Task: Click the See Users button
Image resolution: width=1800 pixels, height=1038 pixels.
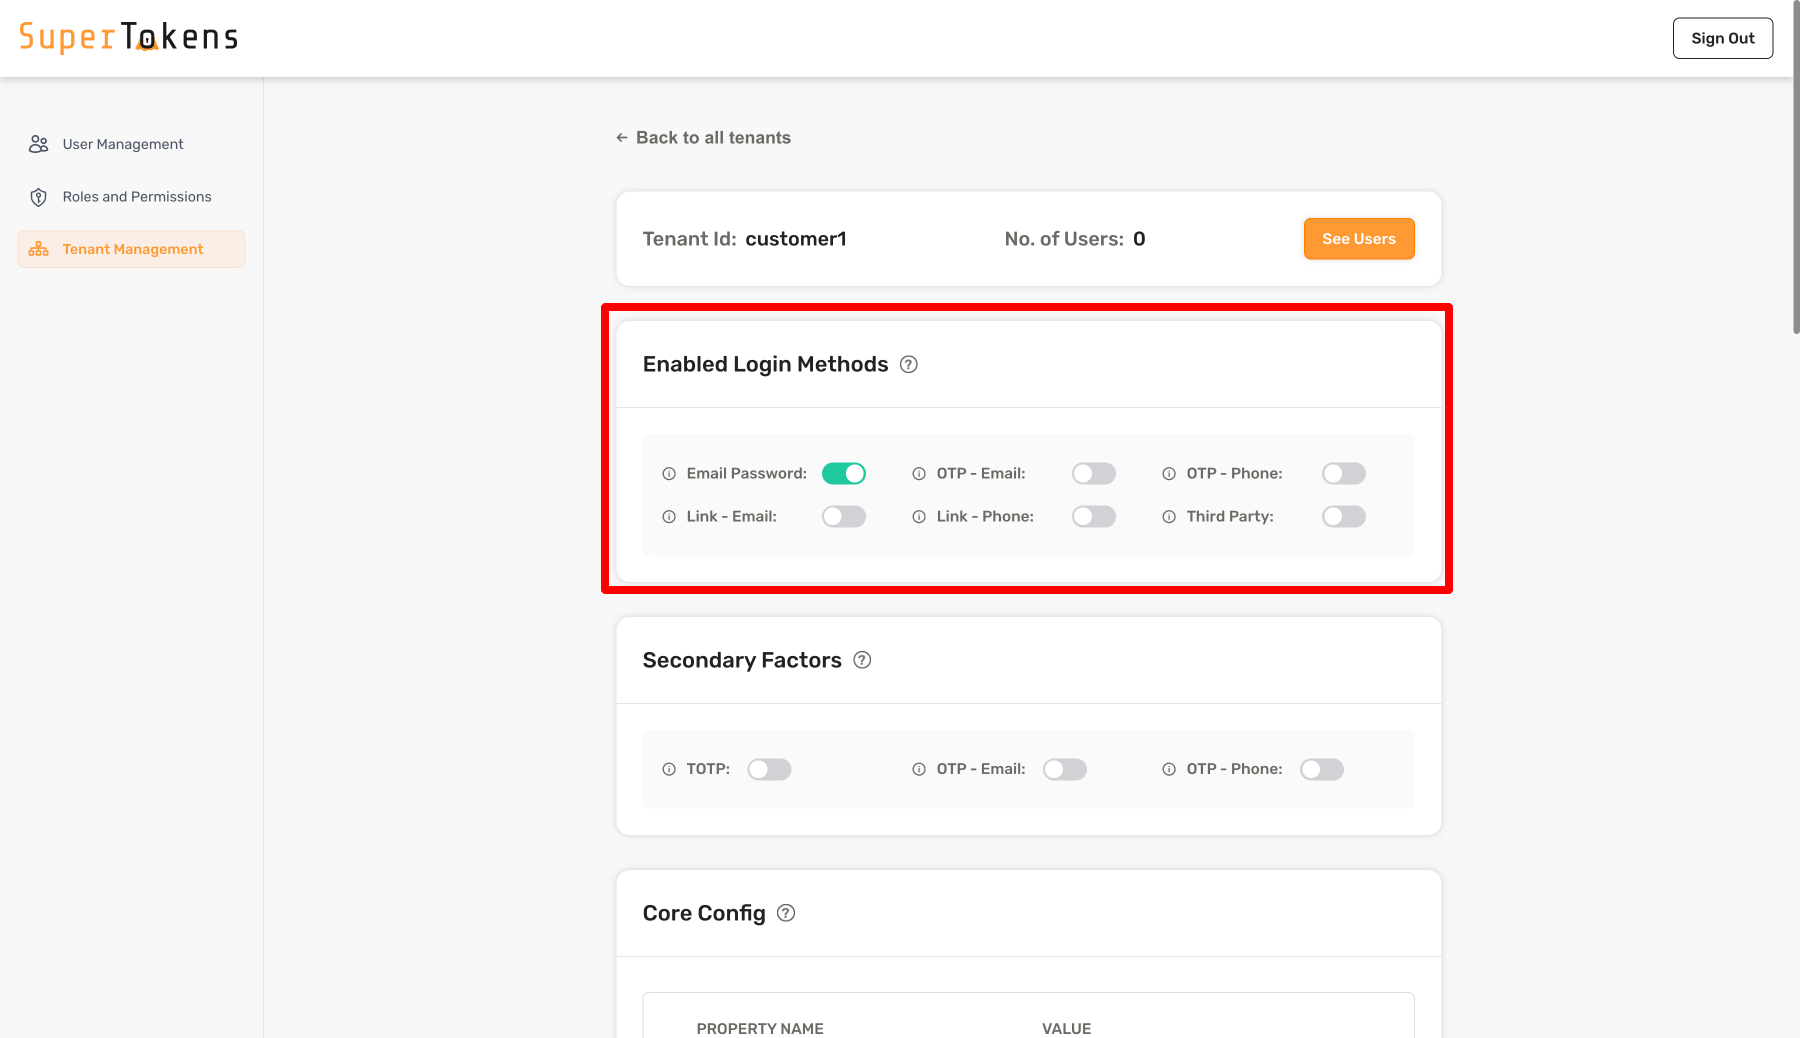Action: click(1358, 239)
